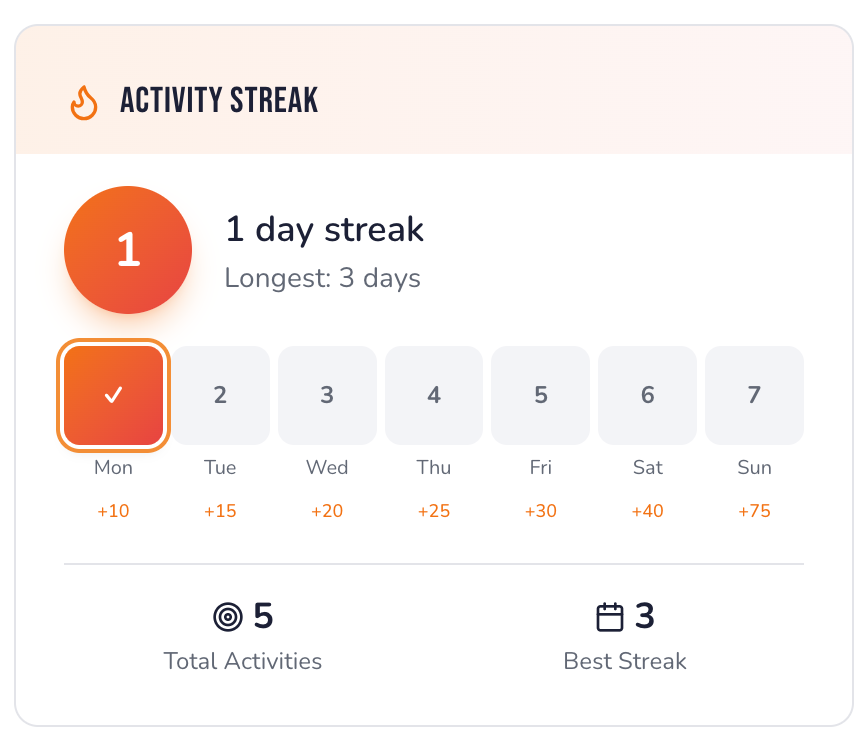Expand Friday's tile to view details
Image resolution: width=866 pixels, height=744 pixels.
[540, 394]
